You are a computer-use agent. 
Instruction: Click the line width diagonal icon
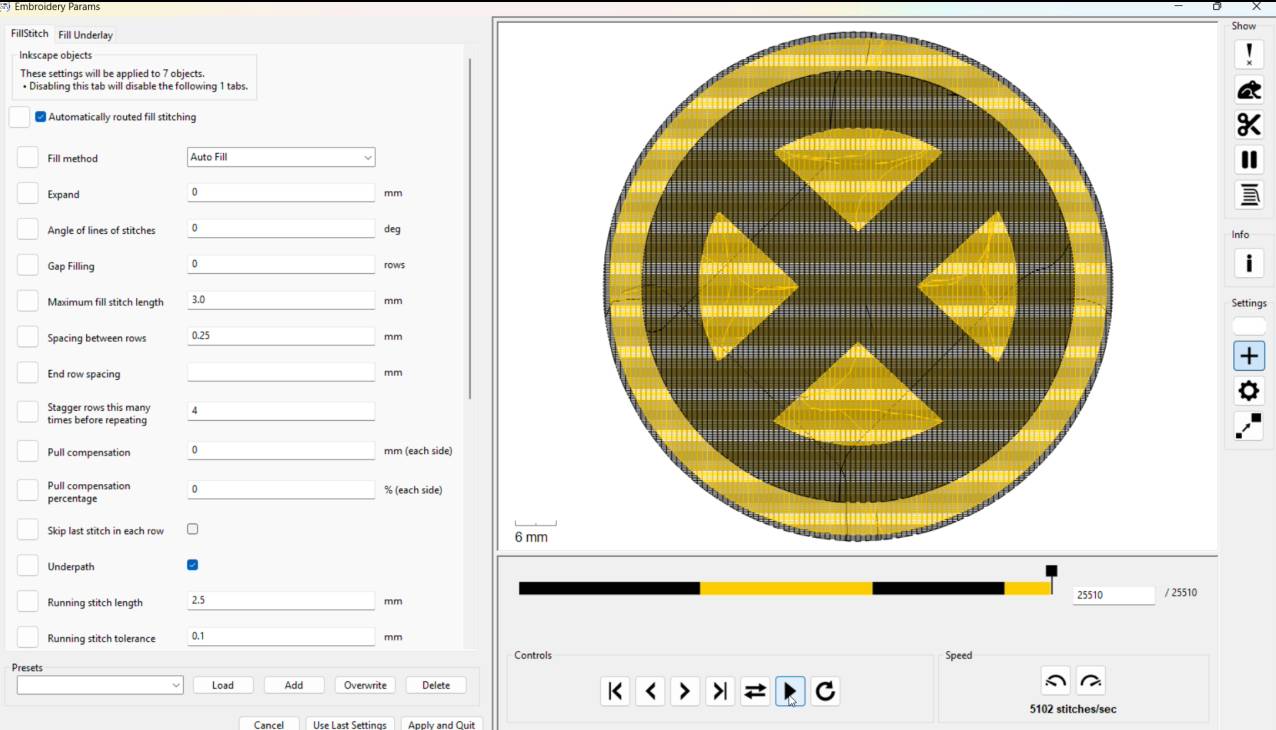1248,426
